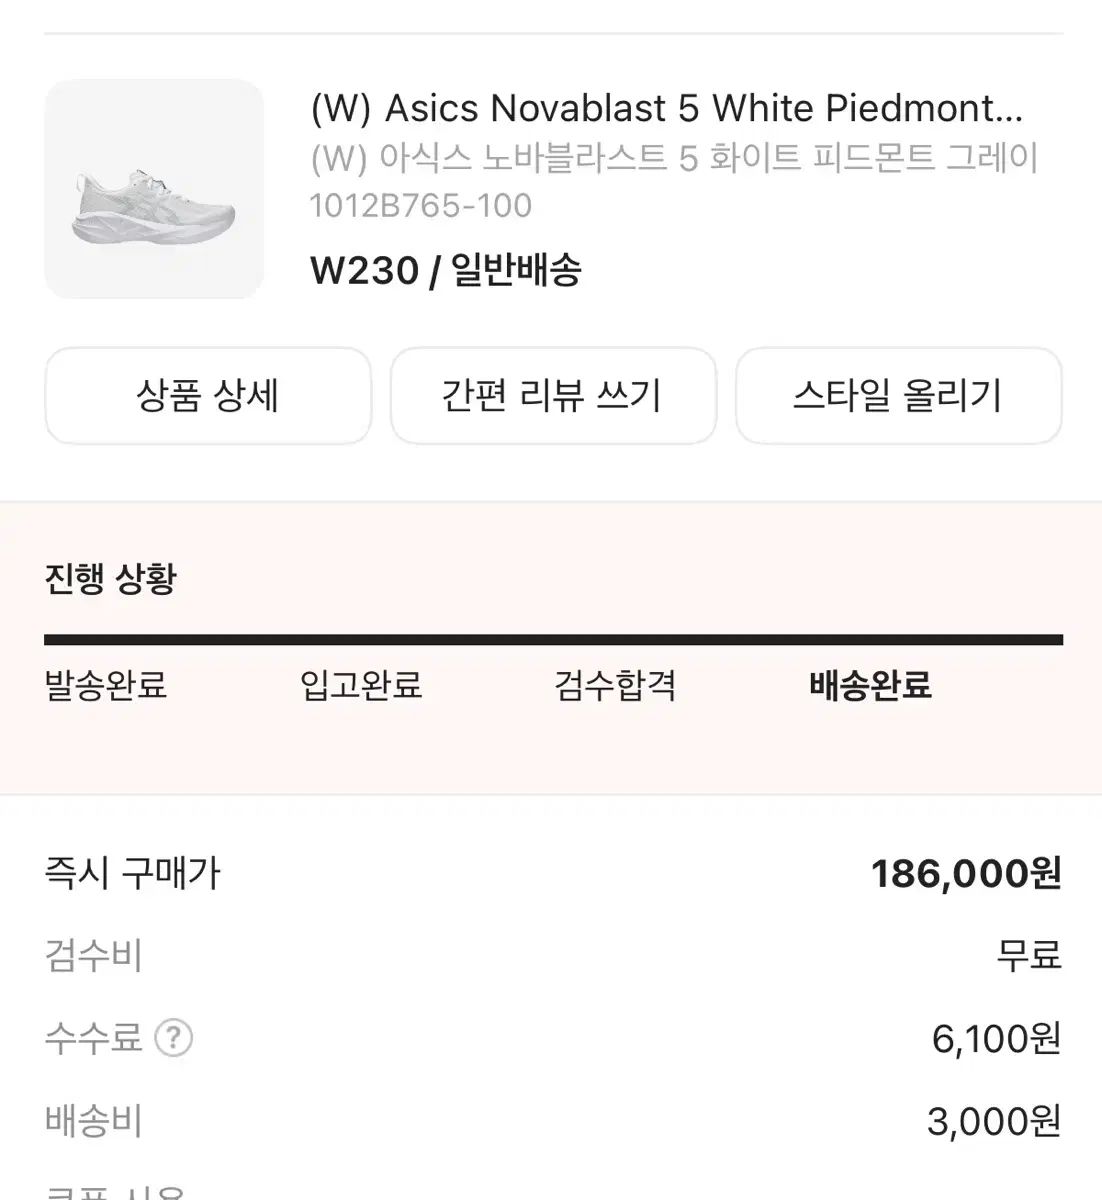Tap the 진행 상황 section heading
1102x1200 pixels.
click(110, 579)
